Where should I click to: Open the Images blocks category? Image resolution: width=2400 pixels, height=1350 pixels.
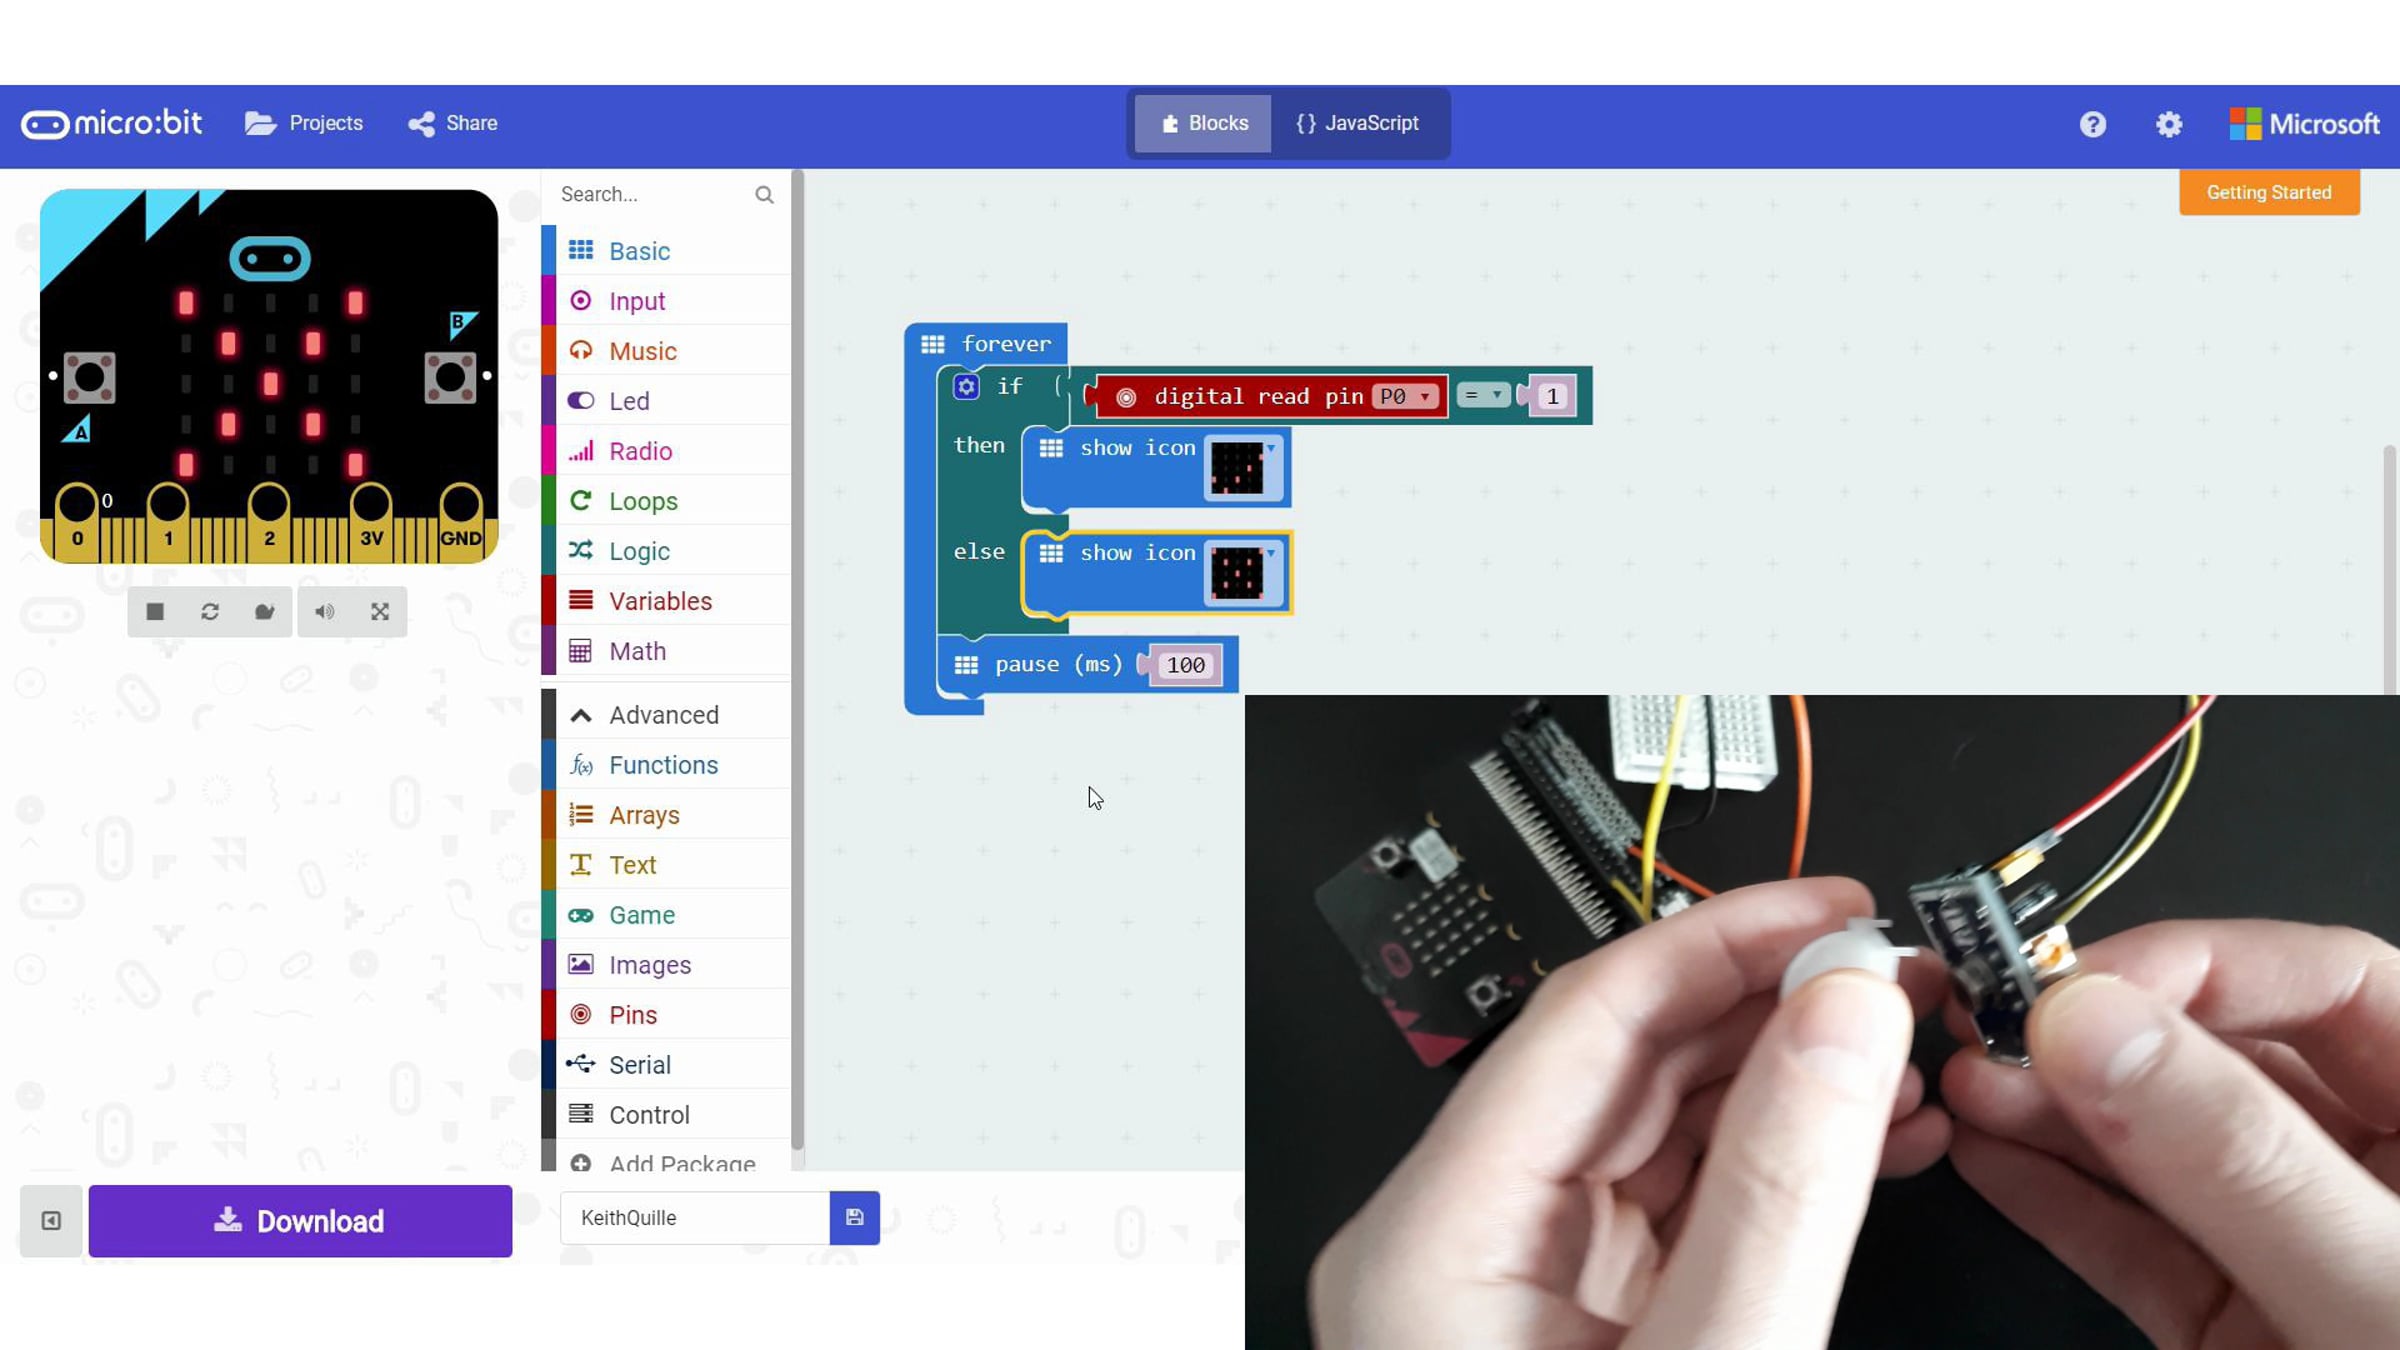coord(666,964)
